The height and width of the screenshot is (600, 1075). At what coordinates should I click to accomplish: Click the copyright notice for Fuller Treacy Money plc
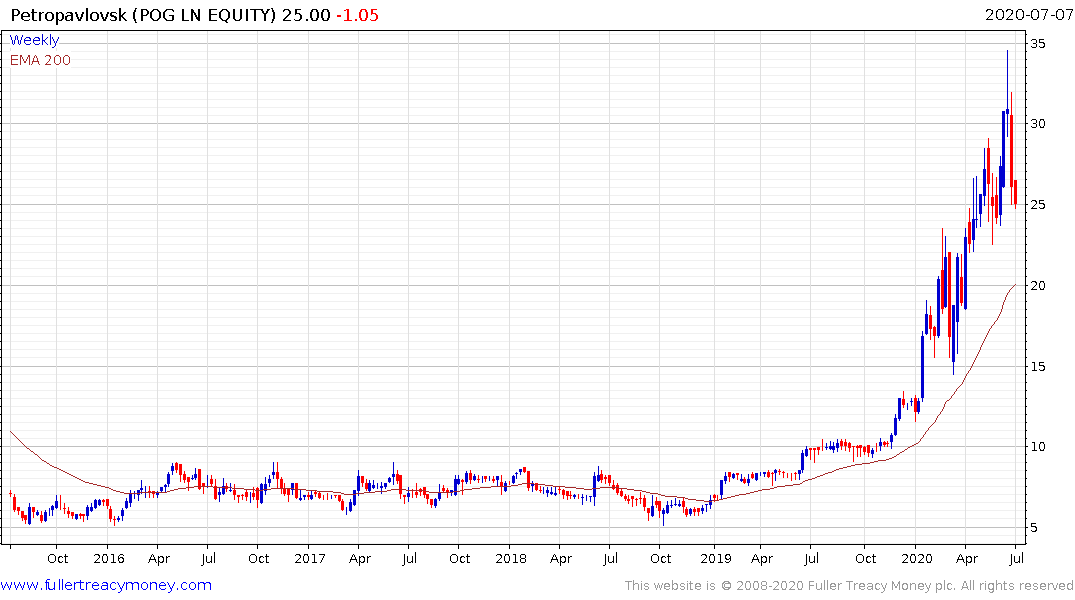849,586
